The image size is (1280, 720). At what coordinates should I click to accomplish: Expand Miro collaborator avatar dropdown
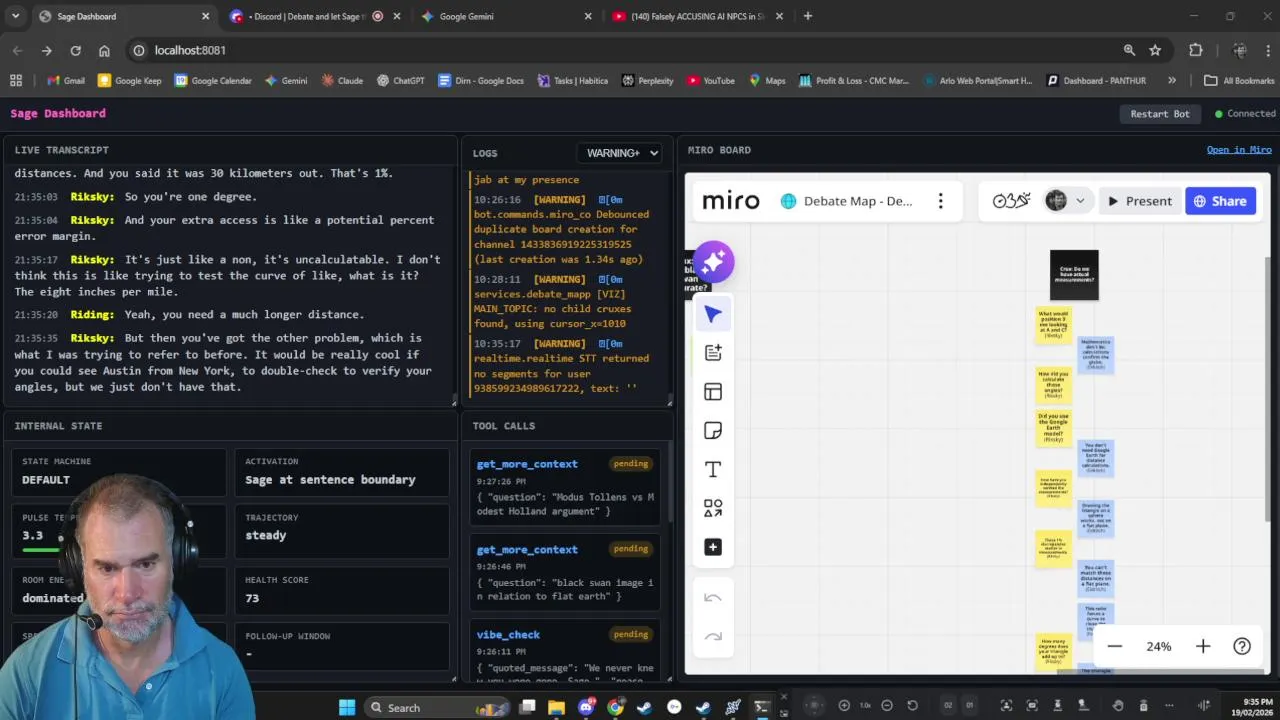(1080, 201)
